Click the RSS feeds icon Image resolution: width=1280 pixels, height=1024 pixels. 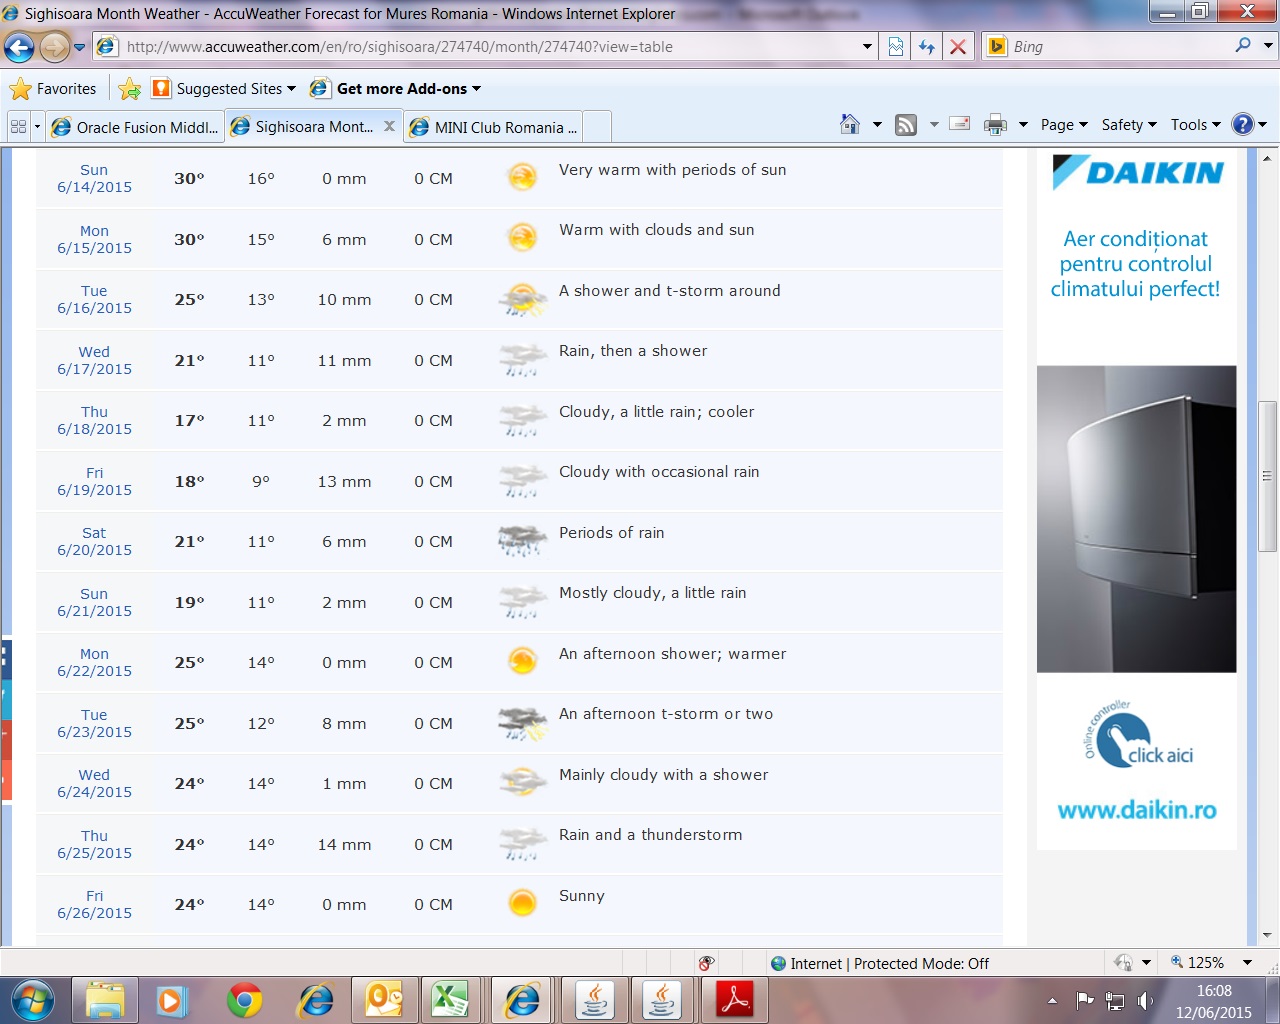coord(906,125)
